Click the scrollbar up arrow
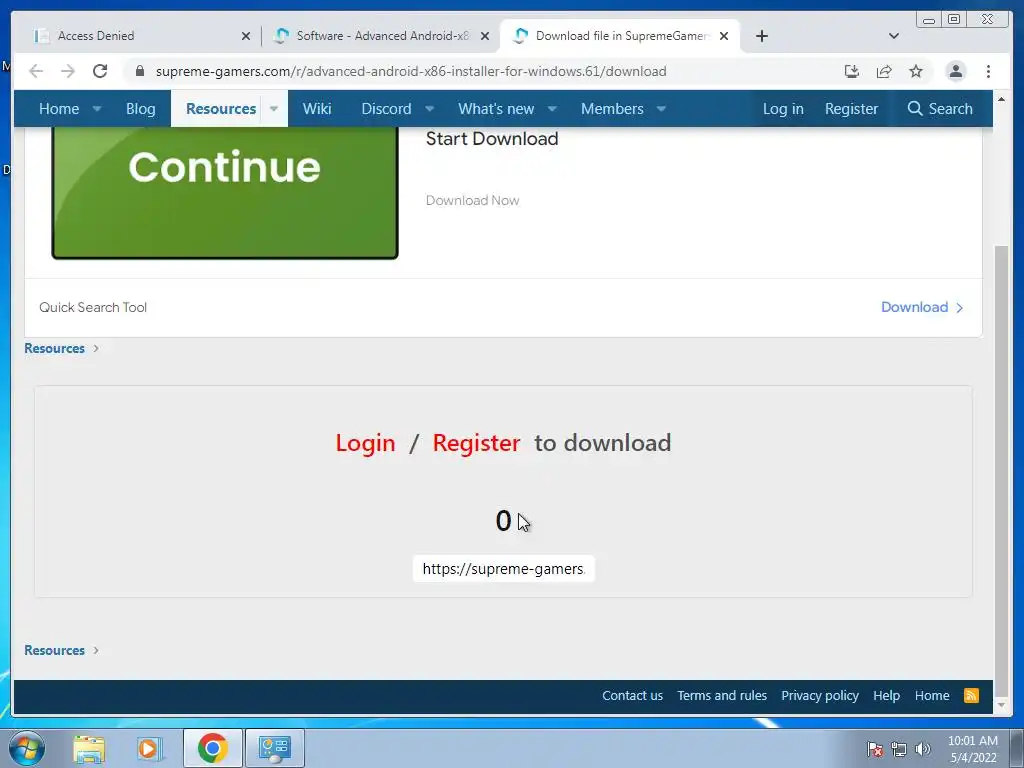Image resolution: width=1024 pixels, height=768 pixels. pos(1000,99)
